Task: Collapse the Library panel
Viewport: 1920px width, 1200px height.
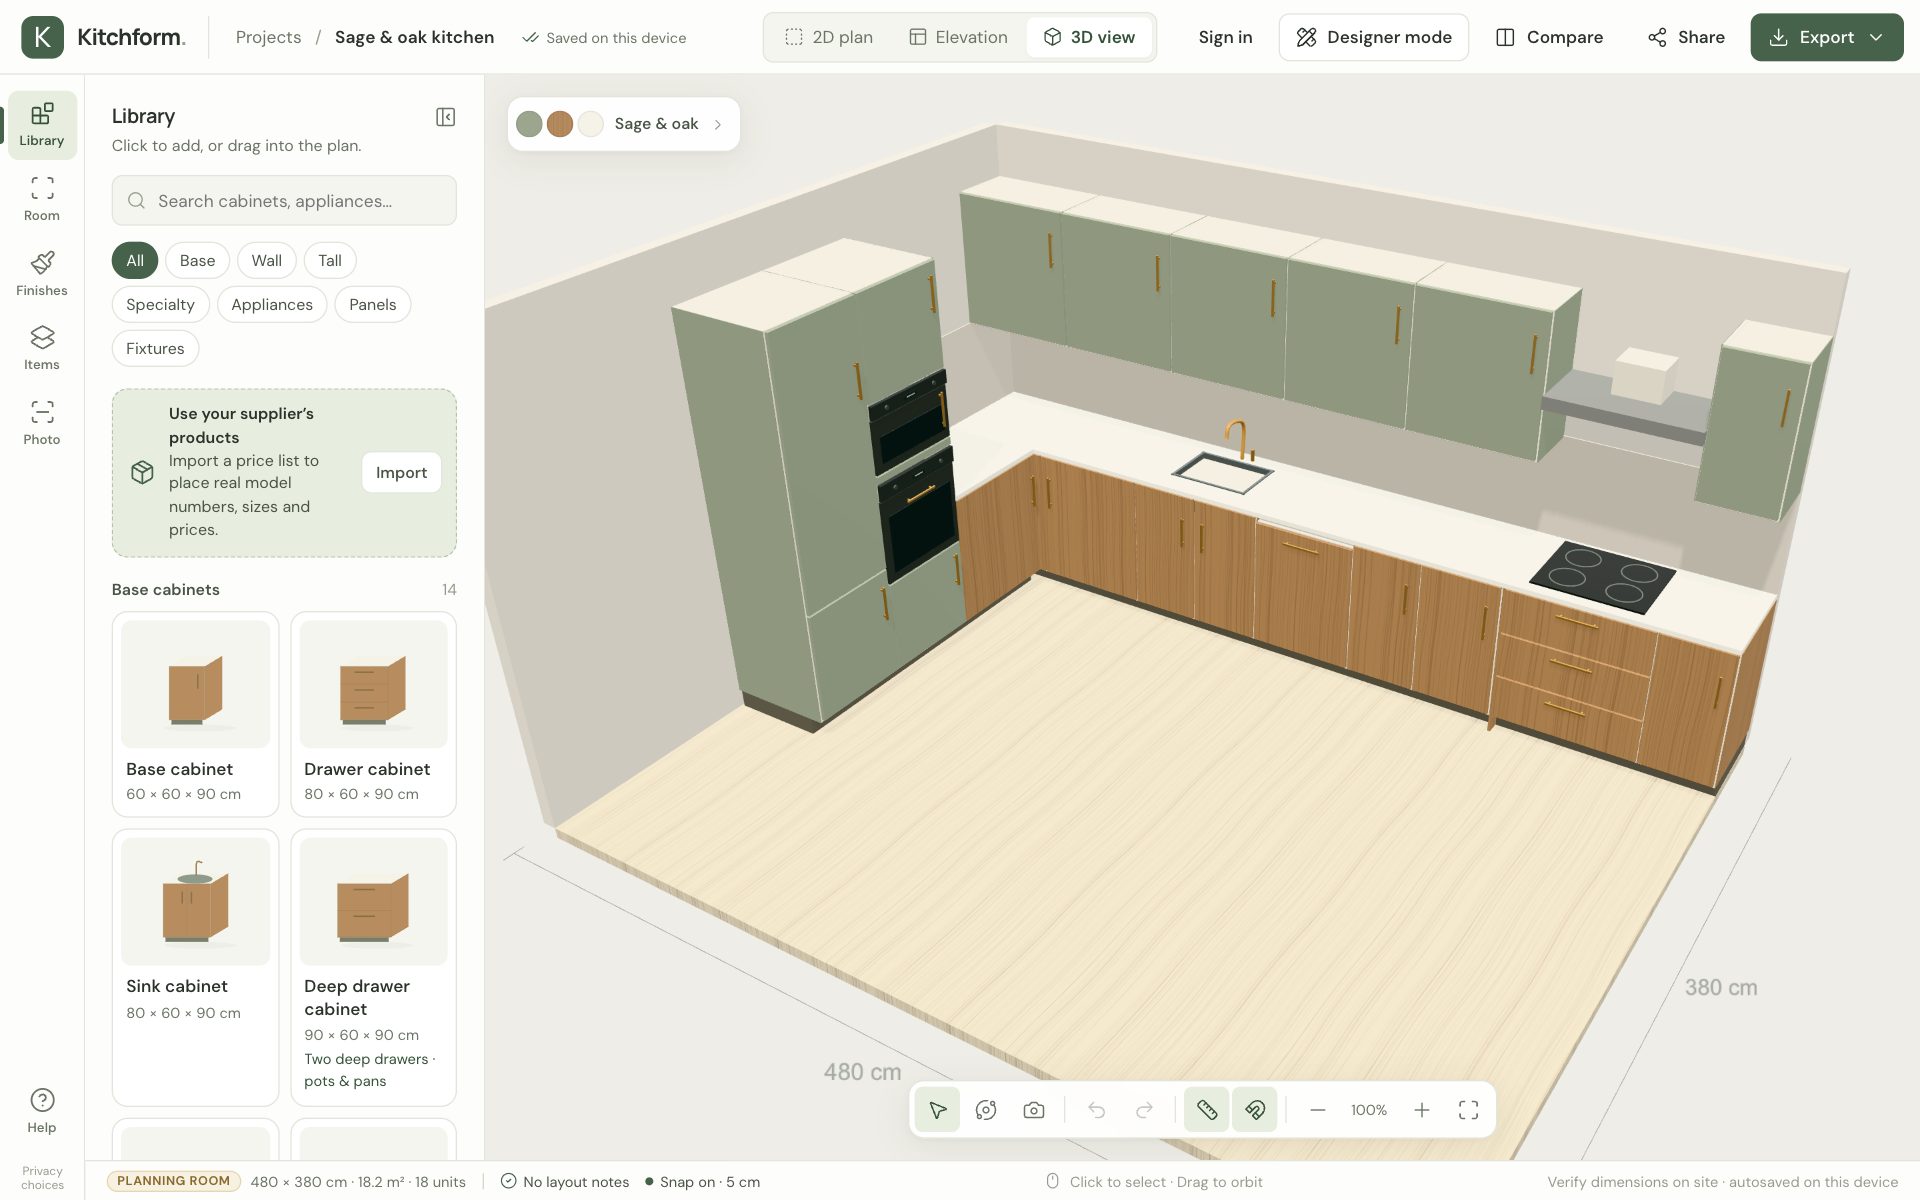Action: pos(446,117)
